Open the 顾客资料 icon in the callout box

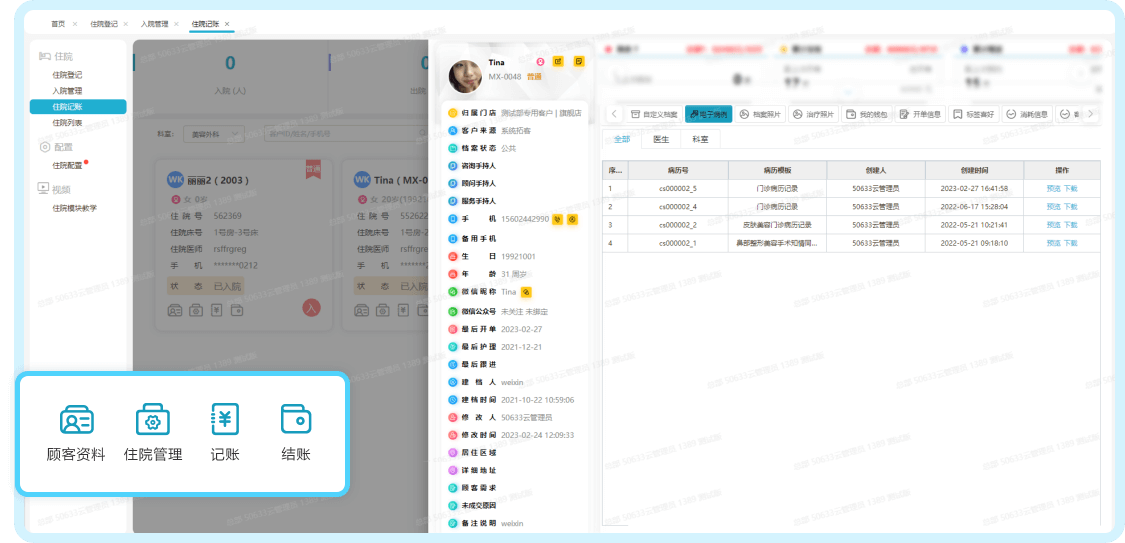(76, 420)
